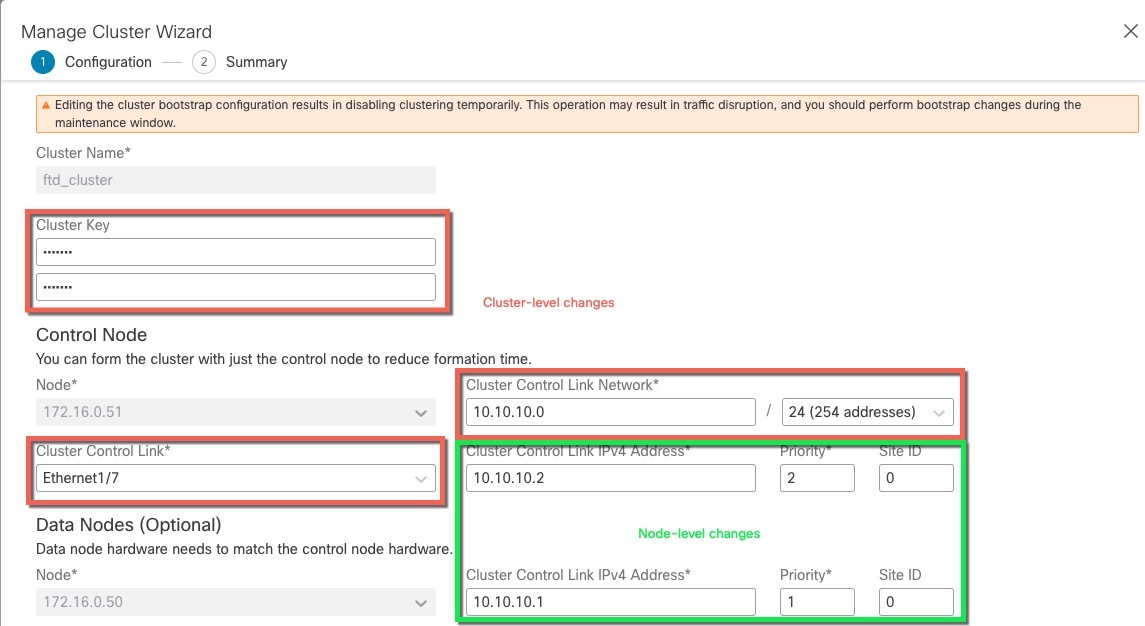Click the data node Site ID field
This screenshot has width=1145, height=626.
tap(916, 602)
